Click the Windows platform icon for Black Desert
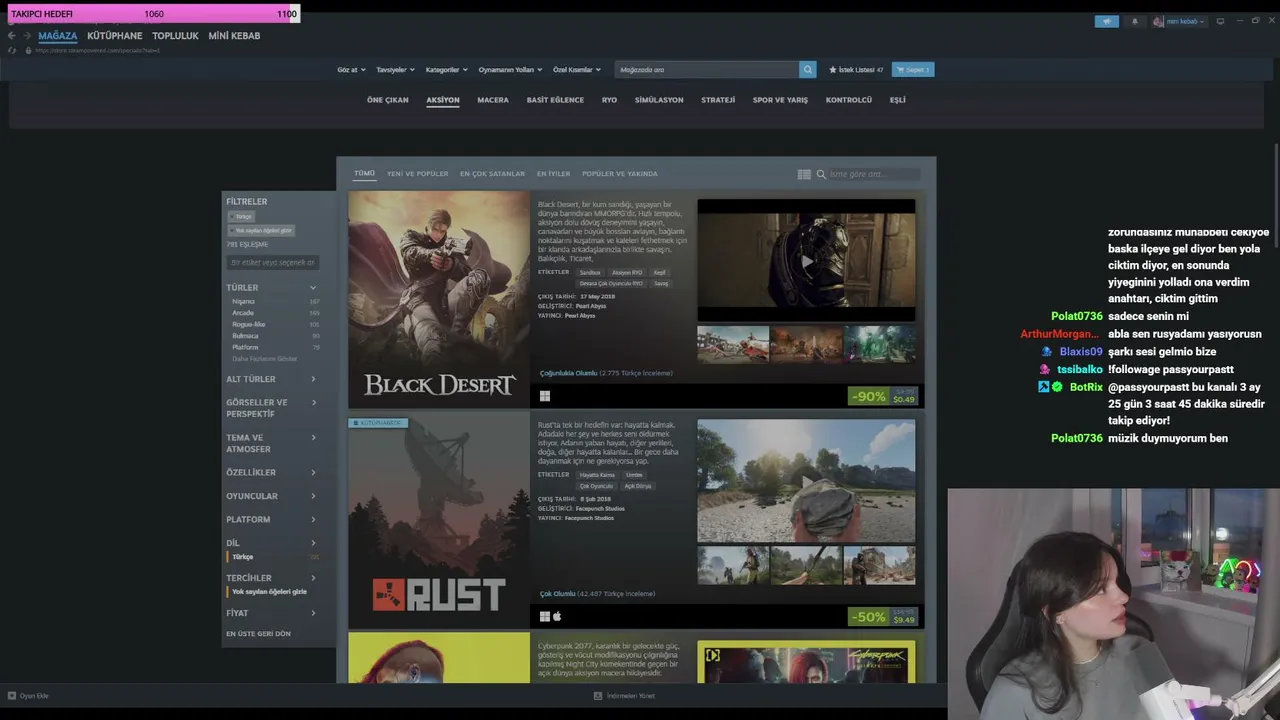This screenshot has width=1280, height=720. [x=545, y=396]
